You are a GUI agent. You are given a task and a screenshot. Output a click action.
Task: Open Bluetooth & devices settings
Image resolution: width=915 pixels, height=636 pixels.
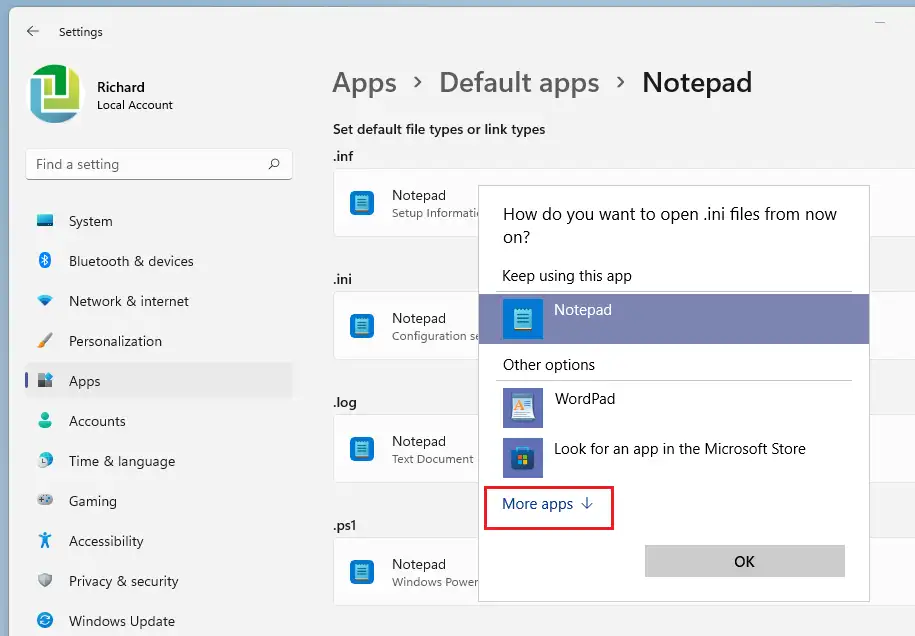(131, 261)
